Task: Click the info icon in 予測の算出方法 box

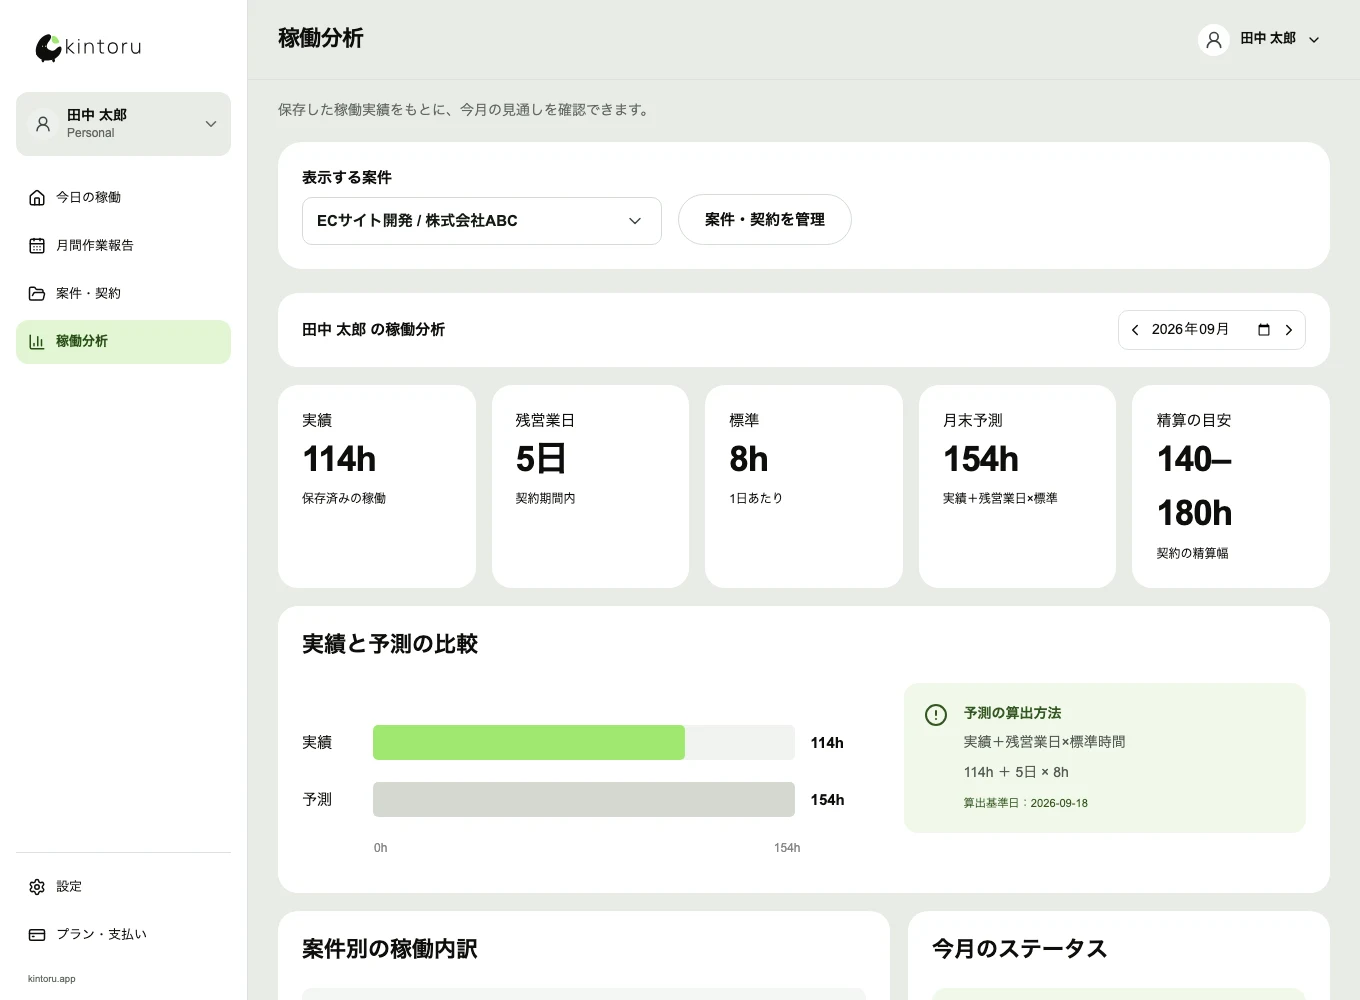Action: (x=936, y=715)
